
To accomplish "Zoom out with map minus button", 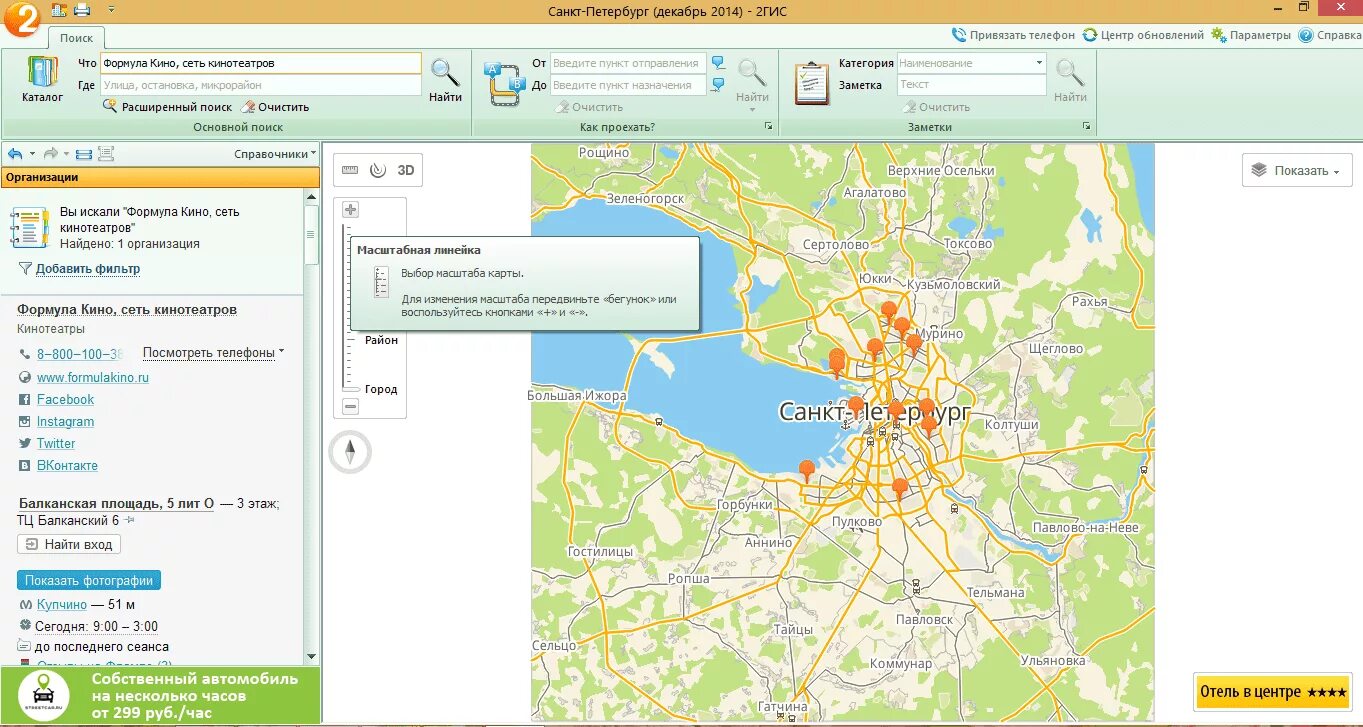I will pos(350,406).
